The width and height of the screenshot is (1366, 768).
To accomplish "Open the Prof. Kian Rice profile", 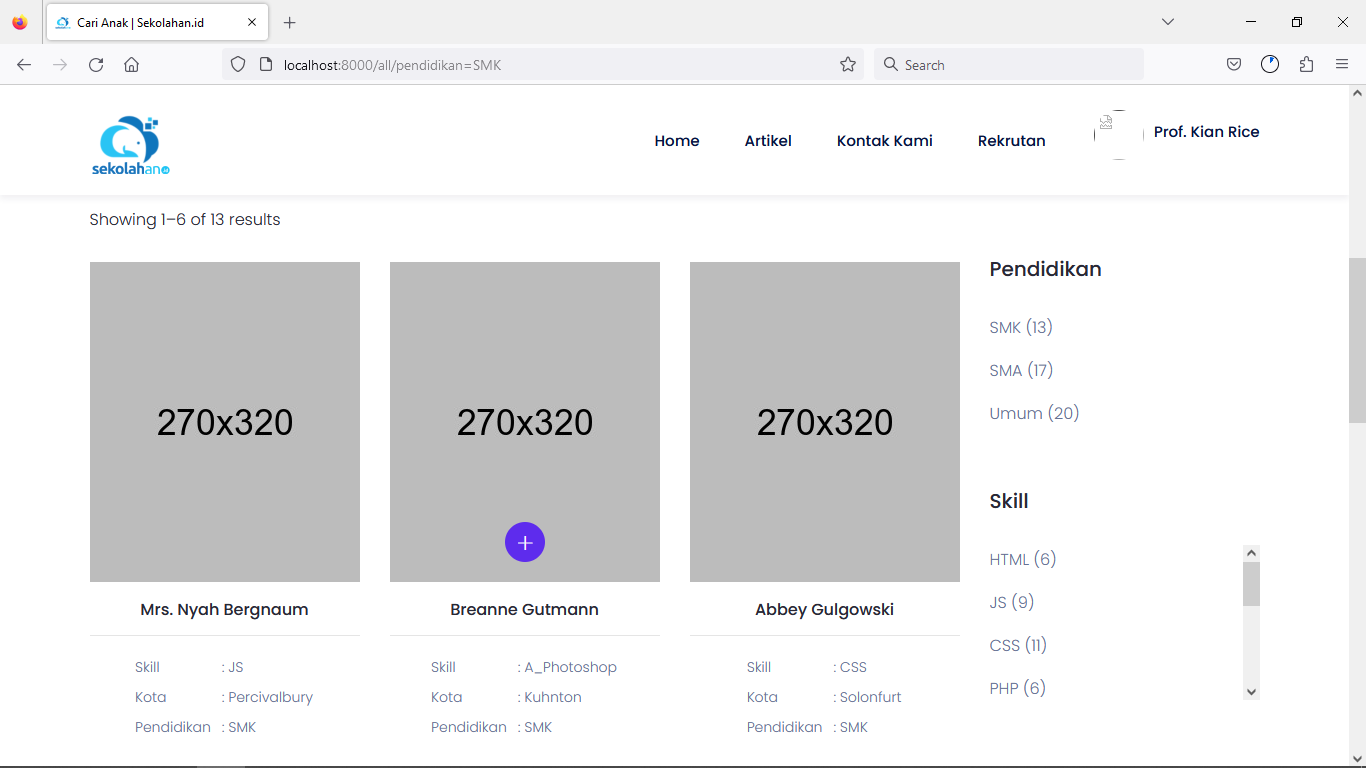I will (1206, 132).
